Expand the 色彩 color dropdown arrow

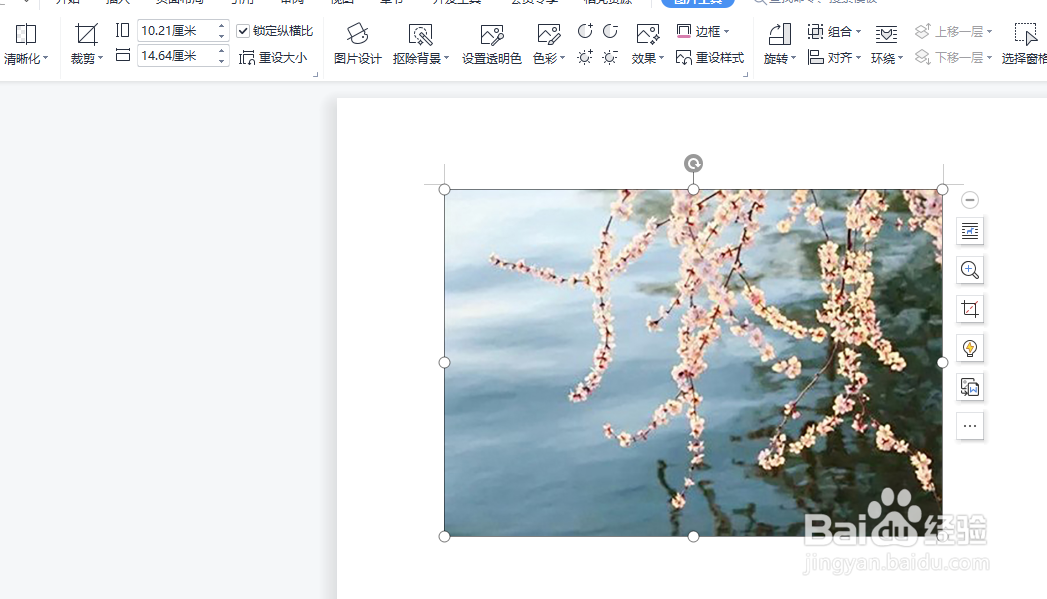(x=563, y=59)
